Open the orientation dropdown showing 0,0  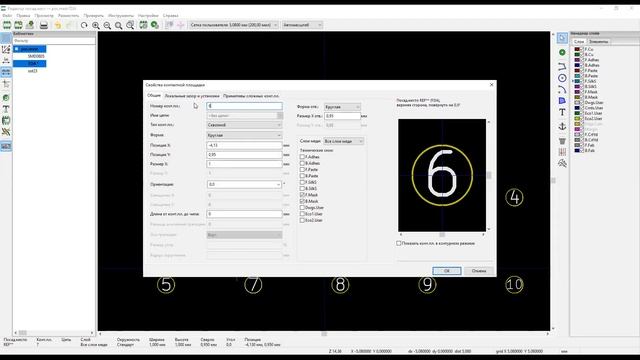tap(244, 184)
